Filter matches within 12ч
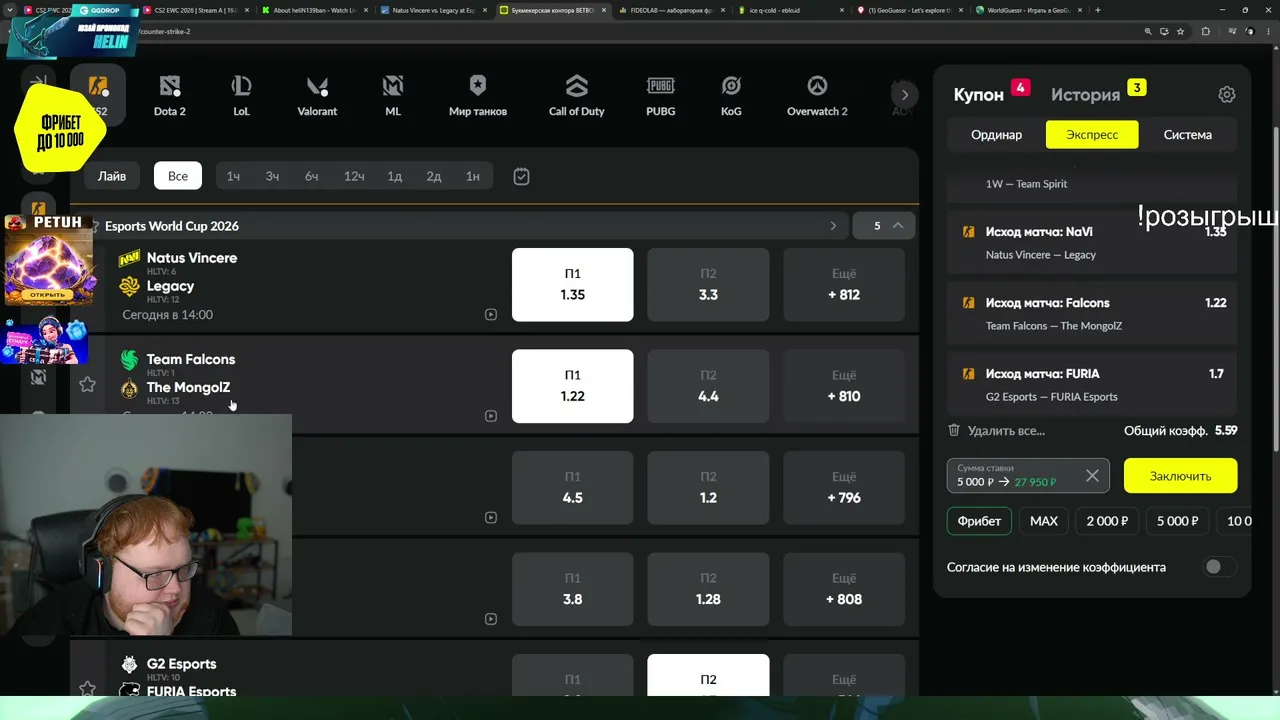Image resolution: width=1280 pixels, height=720 pixels. click(354, 176)
